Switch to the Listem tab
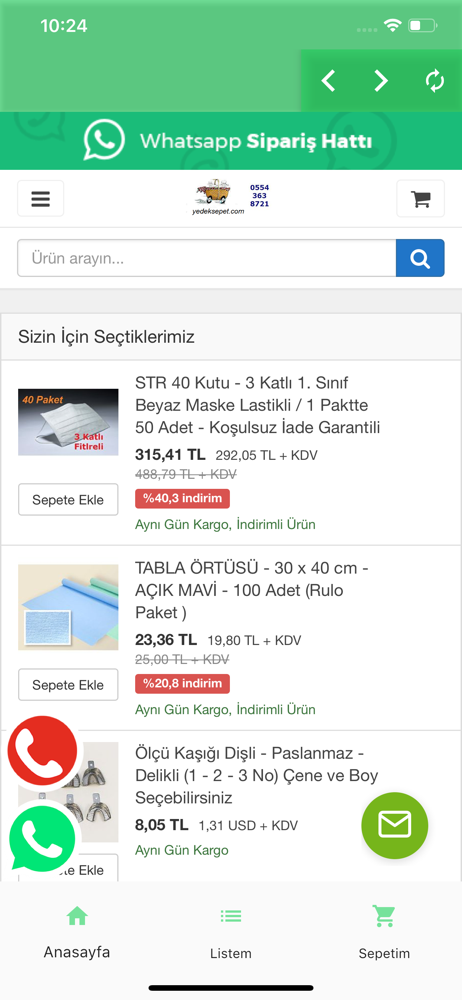Viewport: 462px width, 1000px height. coord(231,932)
